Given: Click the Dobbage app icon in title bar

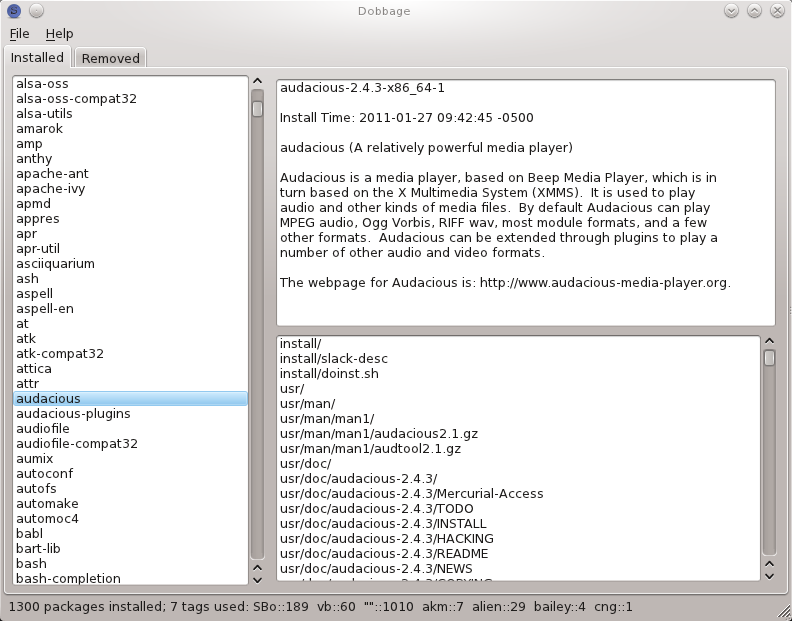Looking at the screenshot, I should pyautogui.click(x=14, y=10).
